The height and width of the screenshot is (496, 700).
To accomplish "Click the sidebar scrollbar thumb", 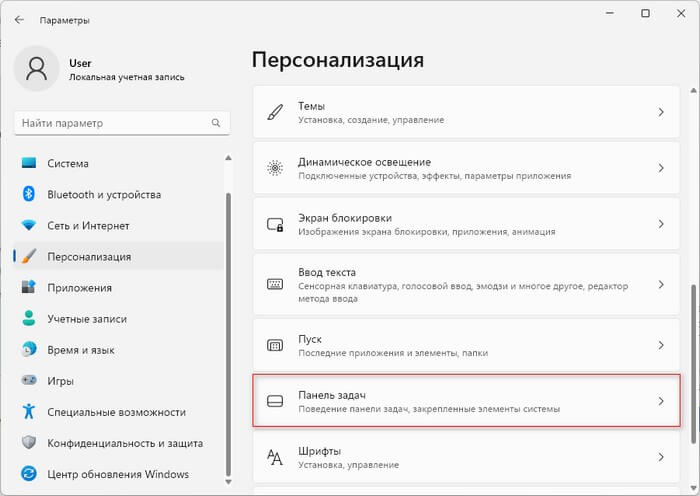I will click(x=228, y=335).
